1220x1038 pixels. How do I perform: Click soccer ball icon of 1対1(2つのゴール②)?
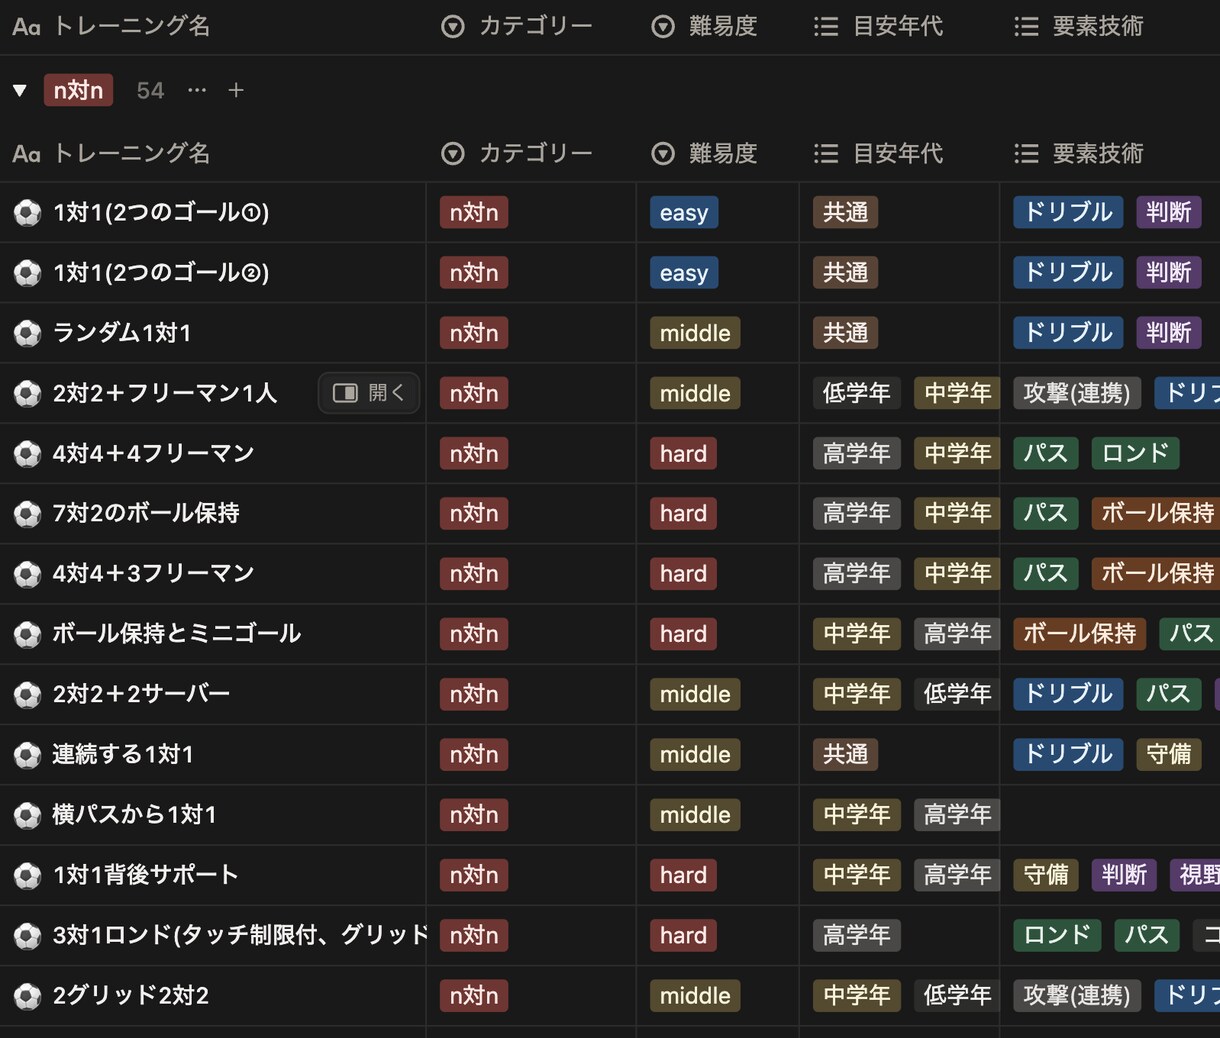[27, 273]
